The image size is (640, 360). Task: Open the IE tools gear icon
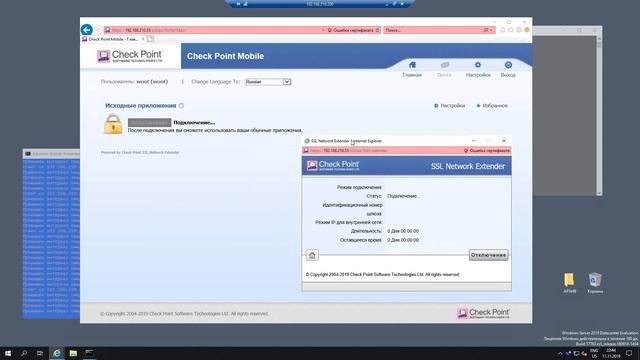point(519,30)
